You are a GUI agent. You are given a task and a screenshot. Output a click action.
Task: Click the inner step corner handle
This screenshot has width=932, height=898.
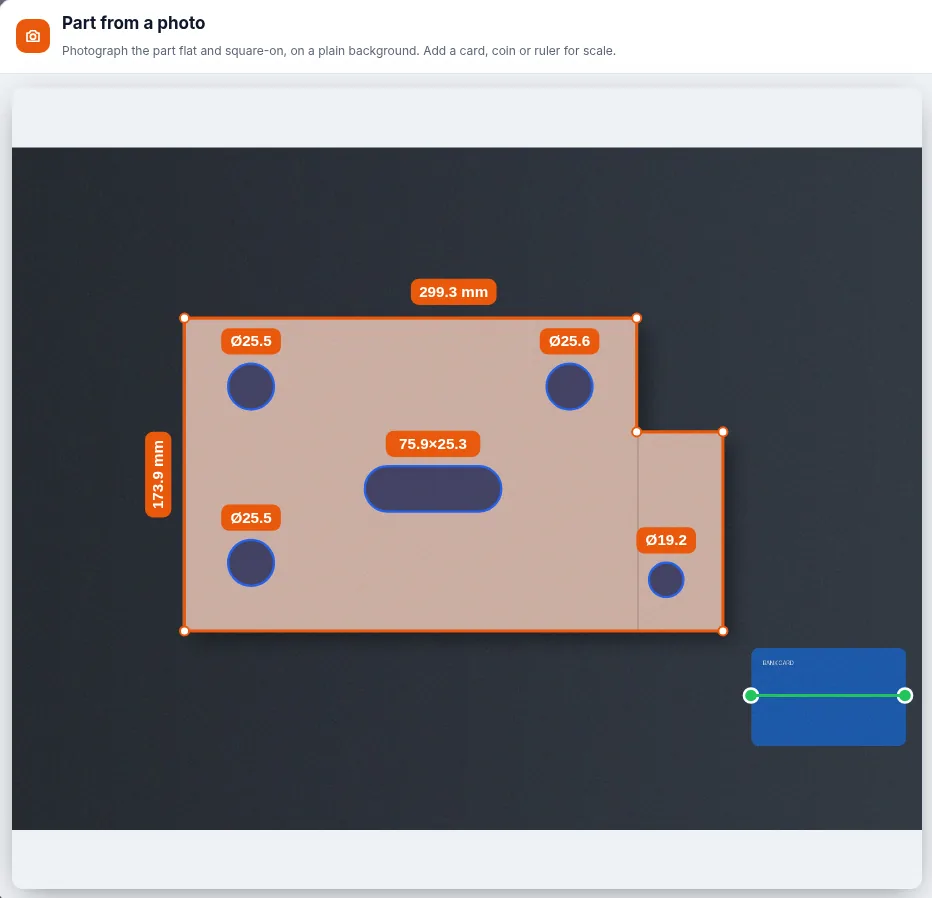[637, 432]
